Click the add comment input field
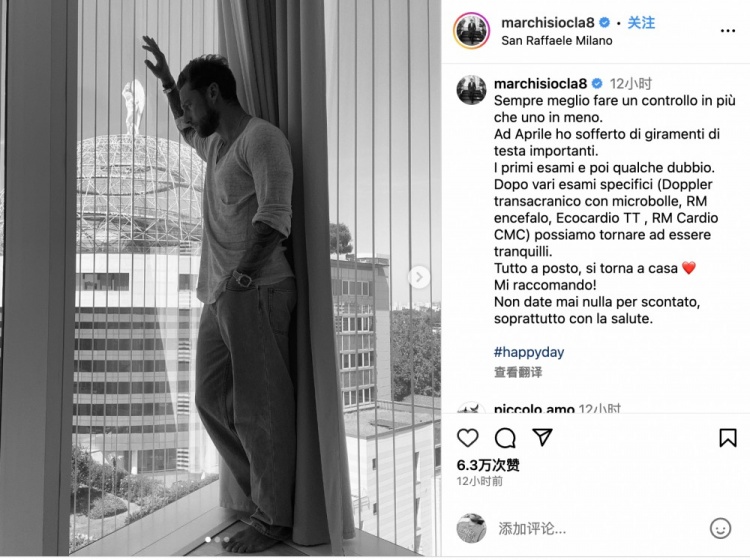This screenshot has height=560, width=750. (x=598, y=528)
